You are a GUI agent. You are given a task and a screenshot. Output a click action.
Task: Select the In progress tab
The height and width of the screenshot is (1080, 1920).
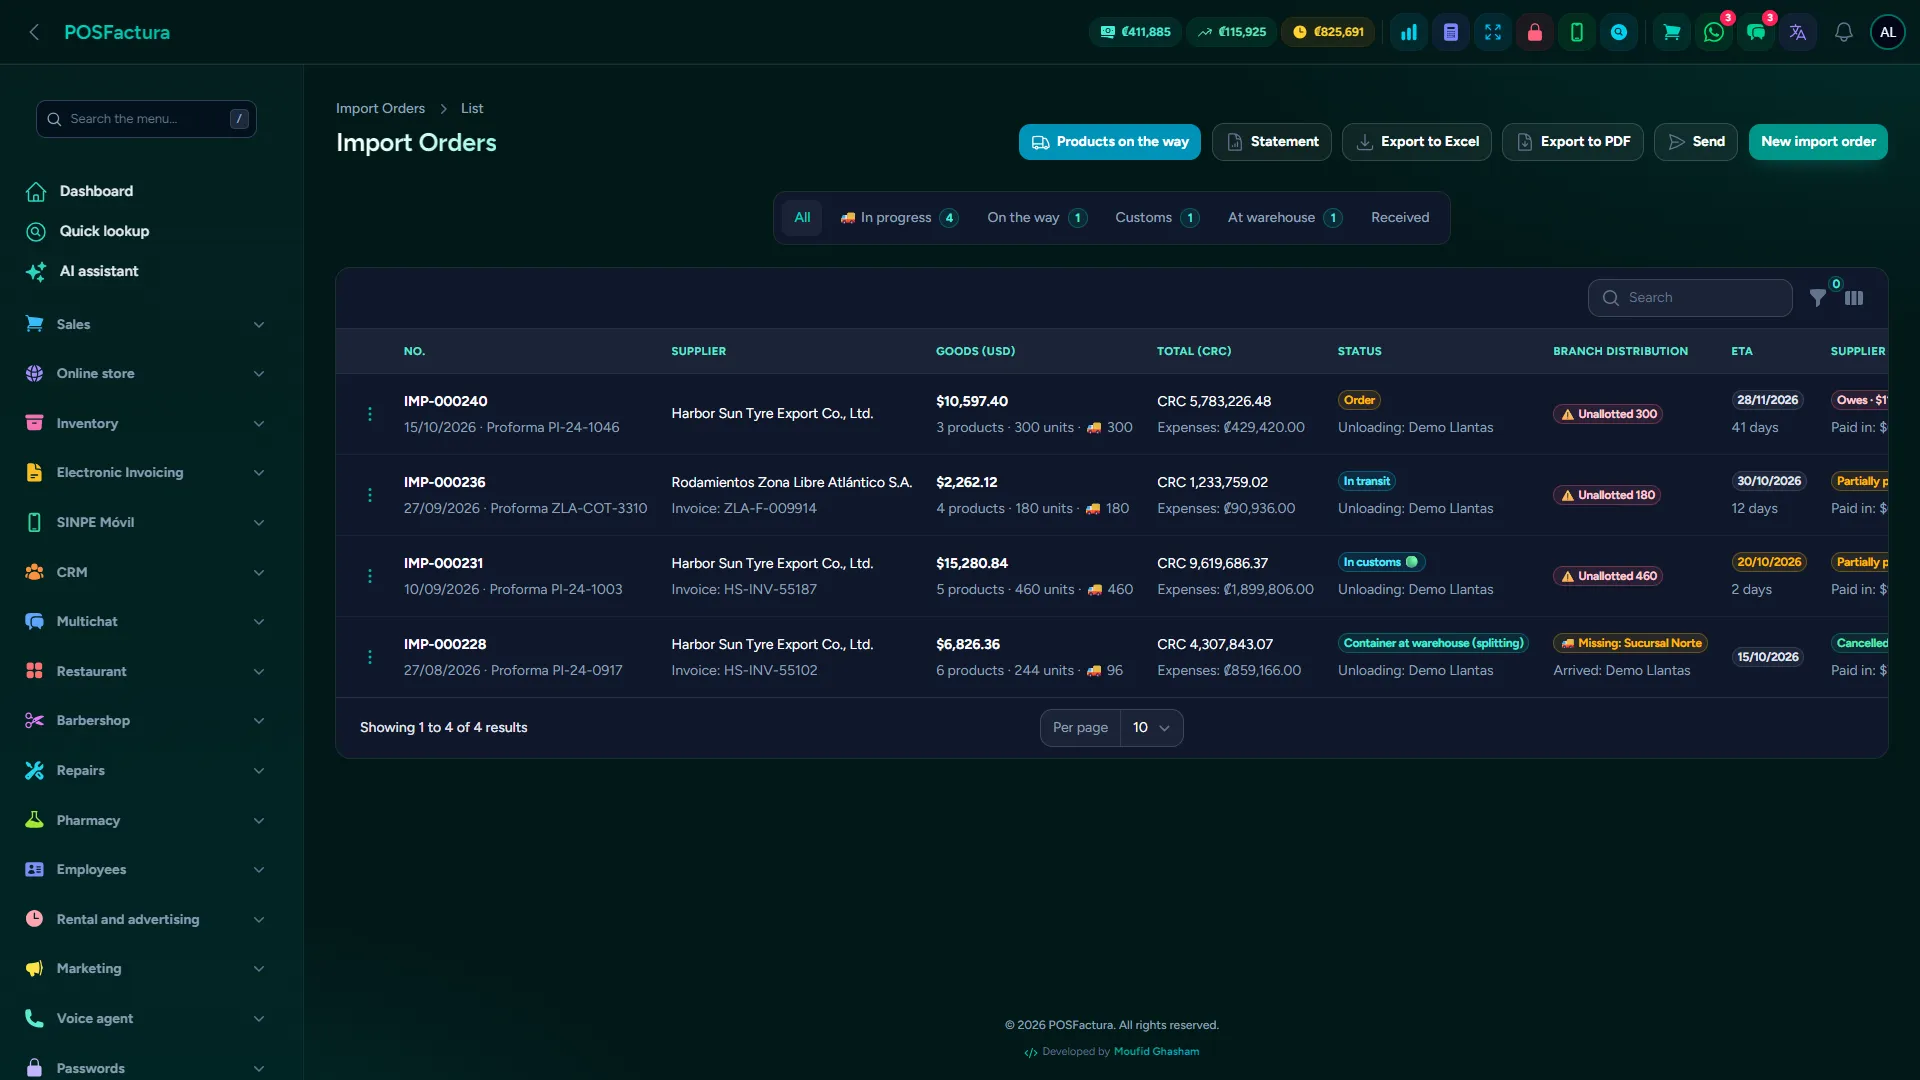[899, 218]
